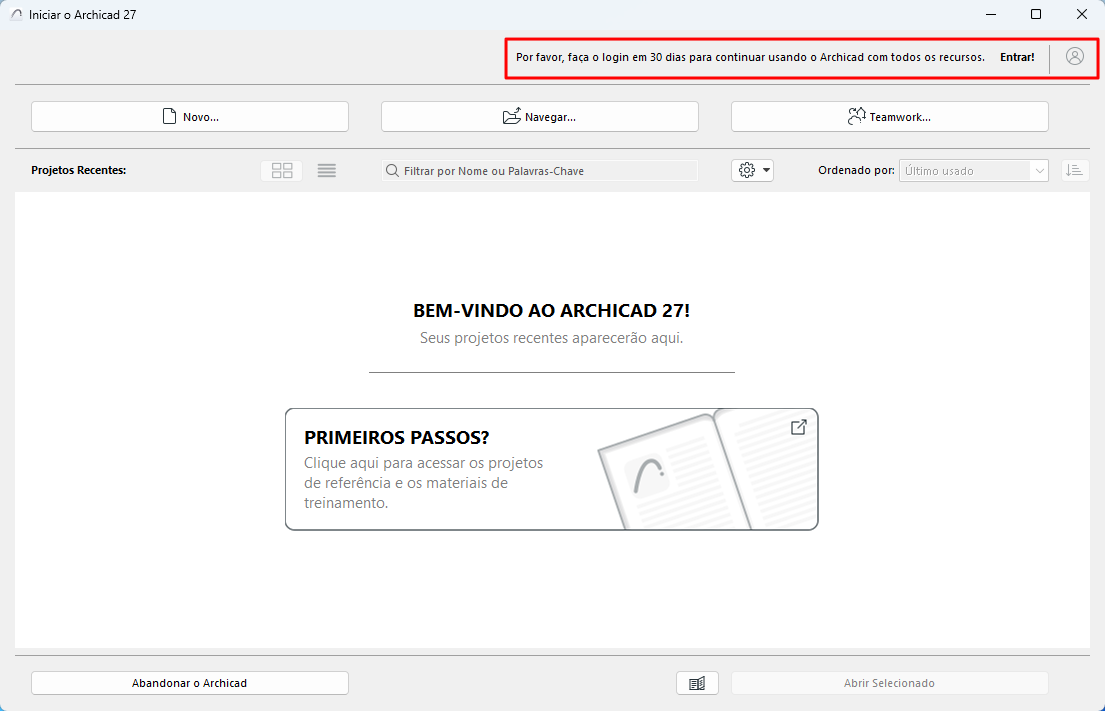1105x711 pixels.
Task: Minimize the Archicad start window
Action: pos(991,14)
